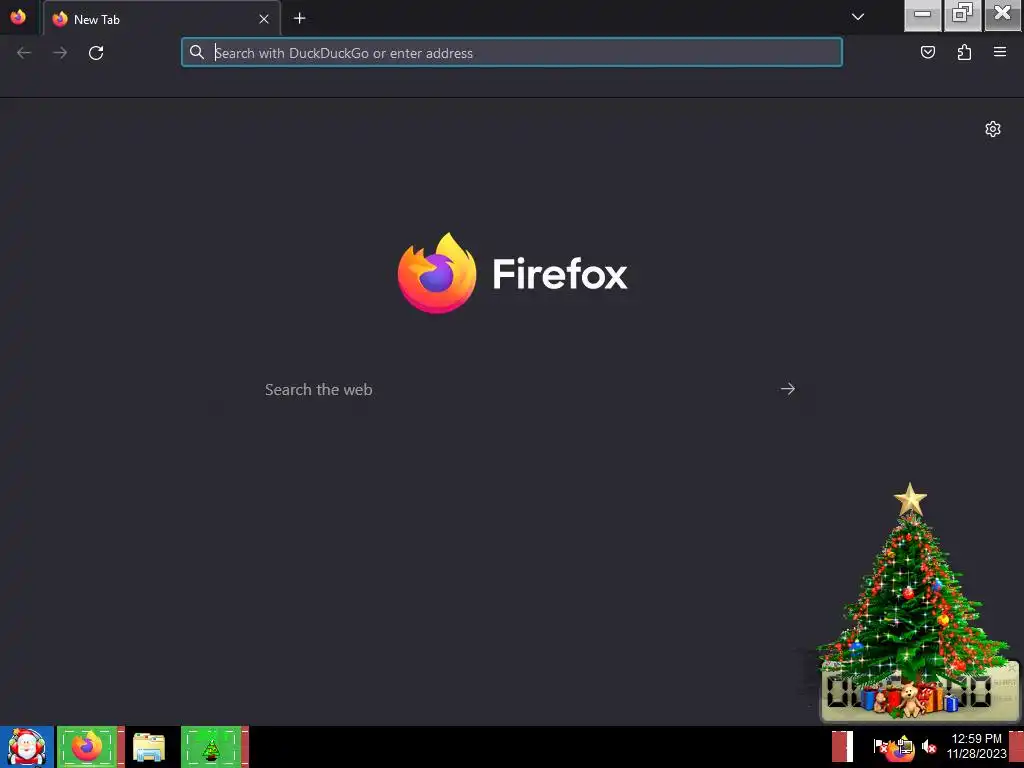Click the search magnifier in address bar
Screen dimensions: 1024x768
(197, 52)
